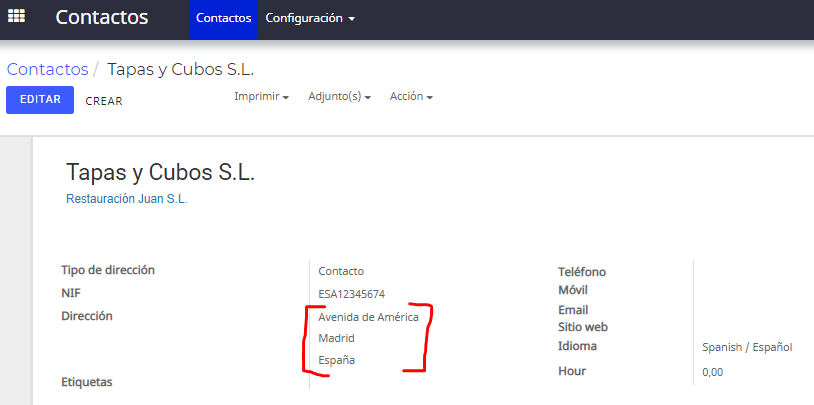Expand the Imprimir dropdown
Image resolution: width=814 pixels, height=405 pixels.
[262, 97]
